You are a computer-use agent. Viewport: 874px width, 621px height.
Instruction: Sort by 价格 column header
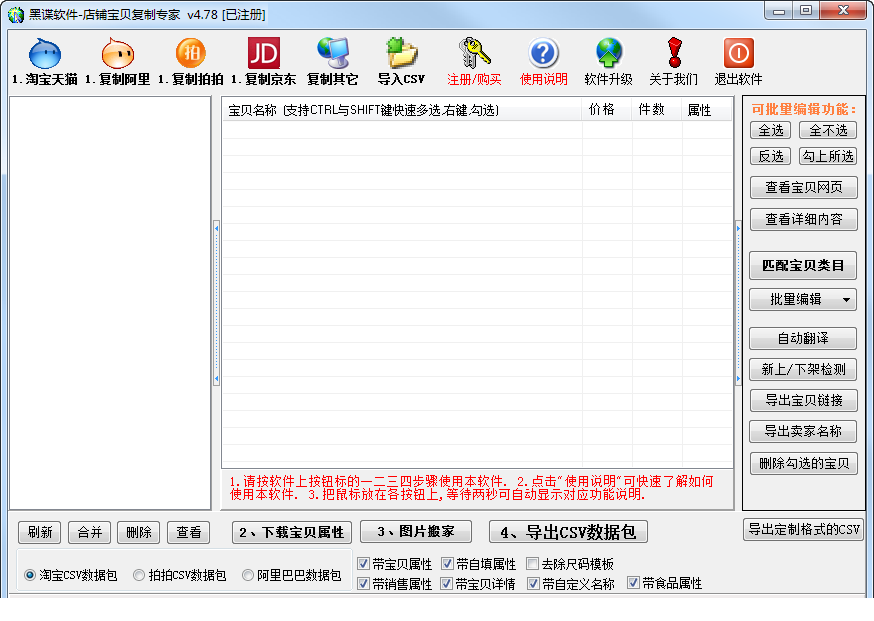[606, 110]
